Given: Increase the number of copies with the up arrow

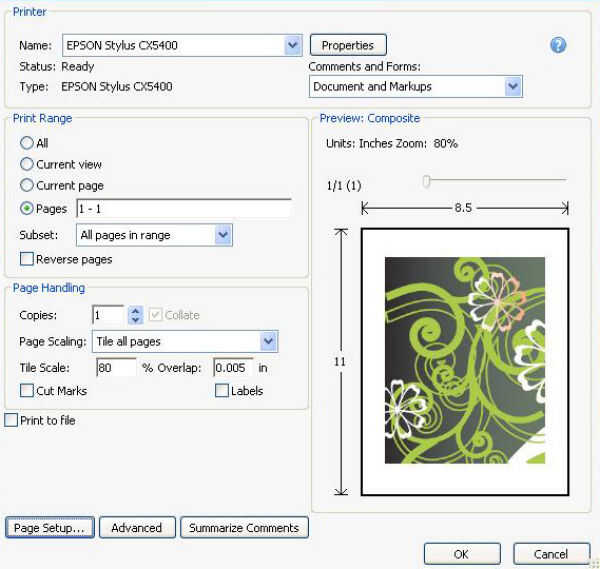Looking at the screenshot, I should pyautogui.click(x=135, y=311).
